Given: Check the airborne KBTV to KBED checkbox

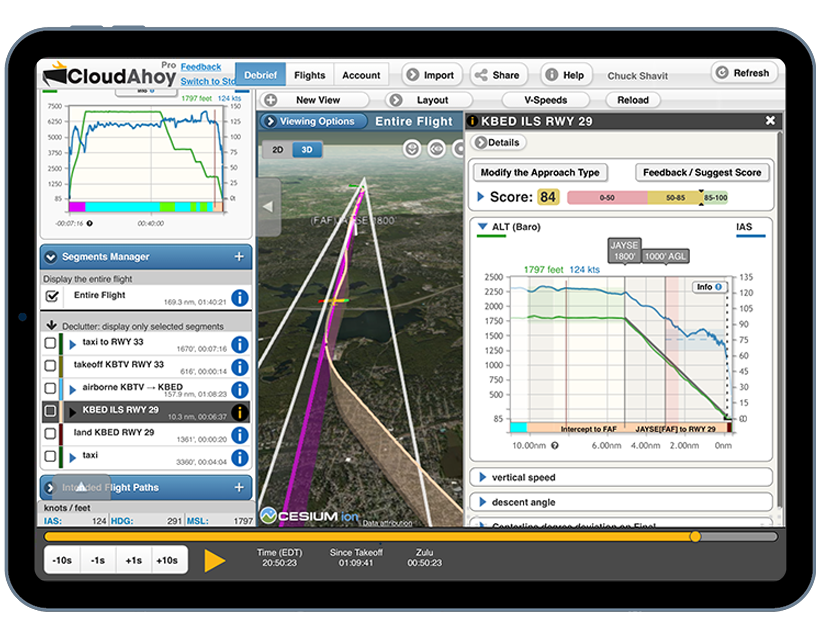Looking at the screenshot, I should click(x=50, y=388).
